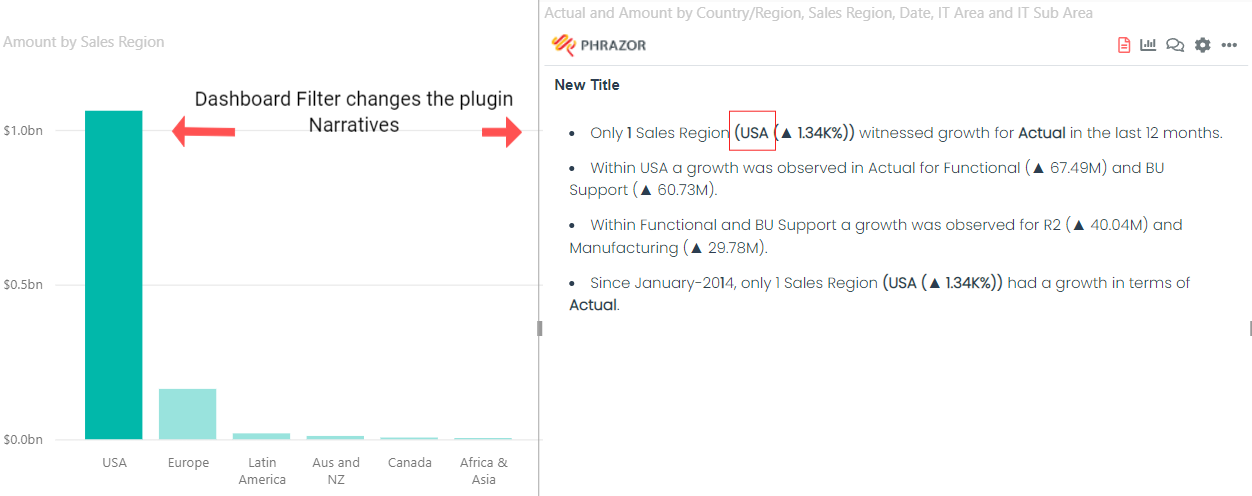Click the left-pointing red arrow
This screenshot has width=1252, height=496.
point(204,131)
